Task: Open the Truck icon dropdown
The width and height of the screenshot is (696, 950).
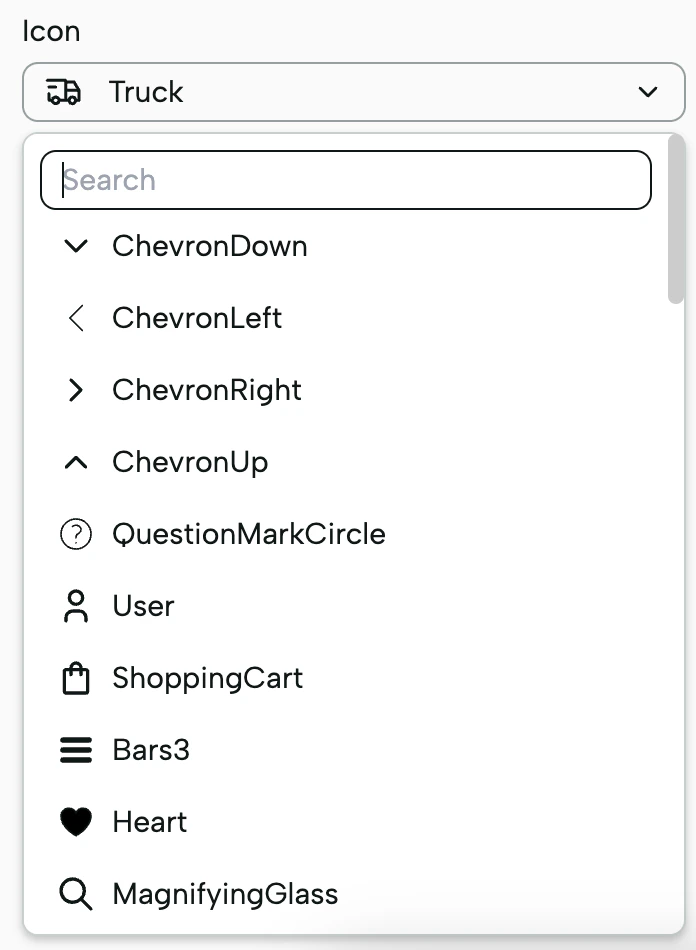Action: (350, 92)
